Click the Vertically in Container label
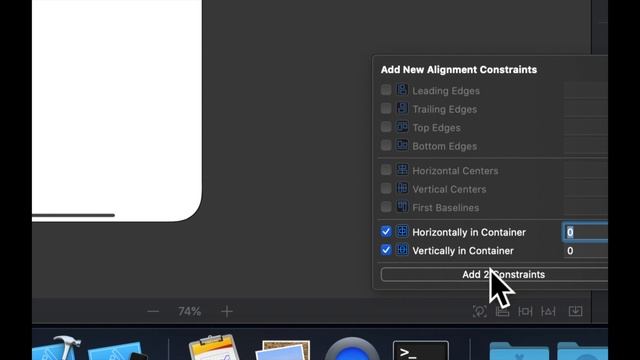The image size is (640, 360). pos(463,251)
